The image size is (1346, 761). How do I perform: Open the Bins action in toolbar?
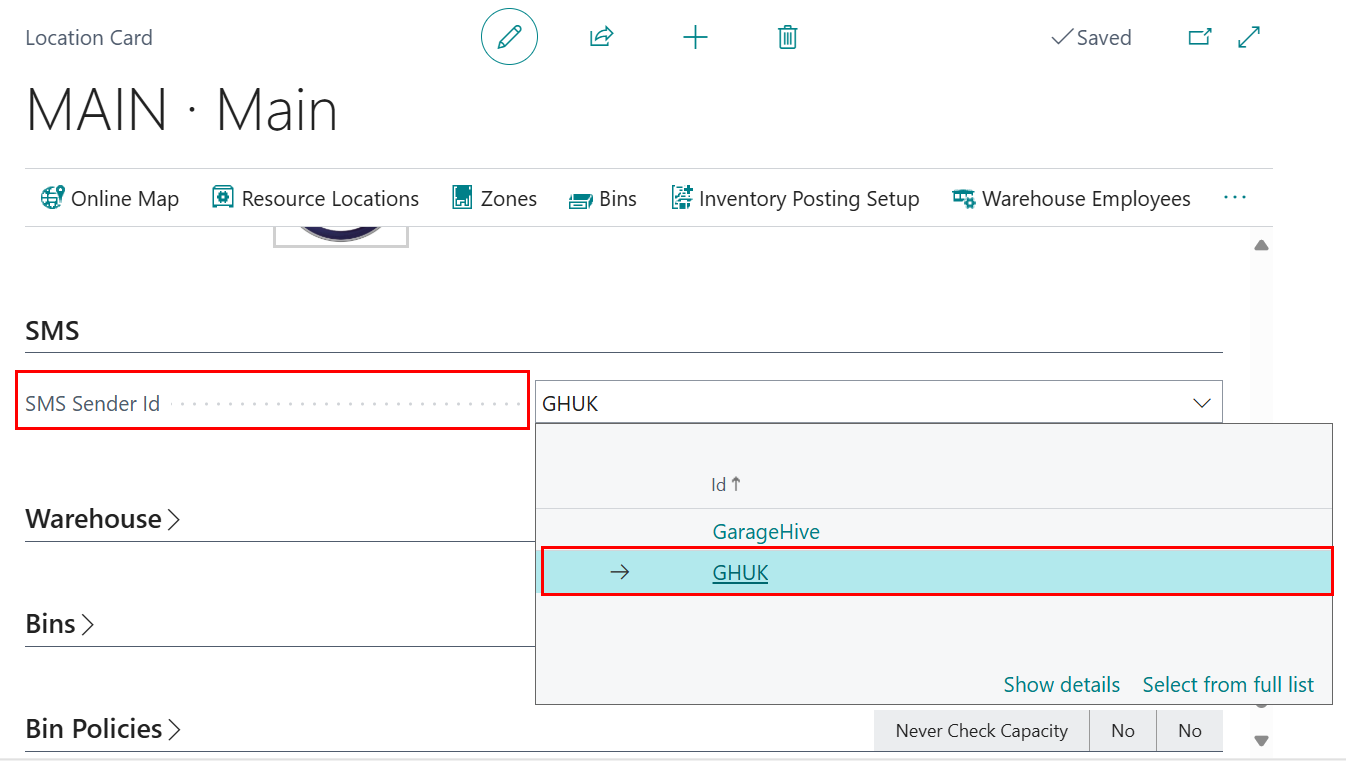click(x=603, y=198)
